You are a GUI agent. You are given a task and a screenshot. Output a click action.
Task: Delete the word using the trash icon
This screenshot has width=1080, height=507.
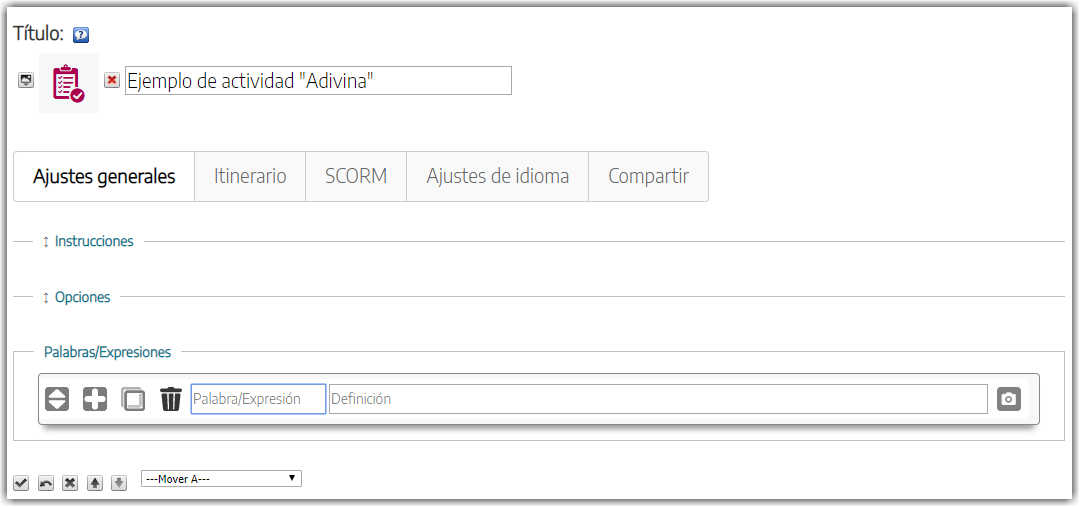click(171, 399)
